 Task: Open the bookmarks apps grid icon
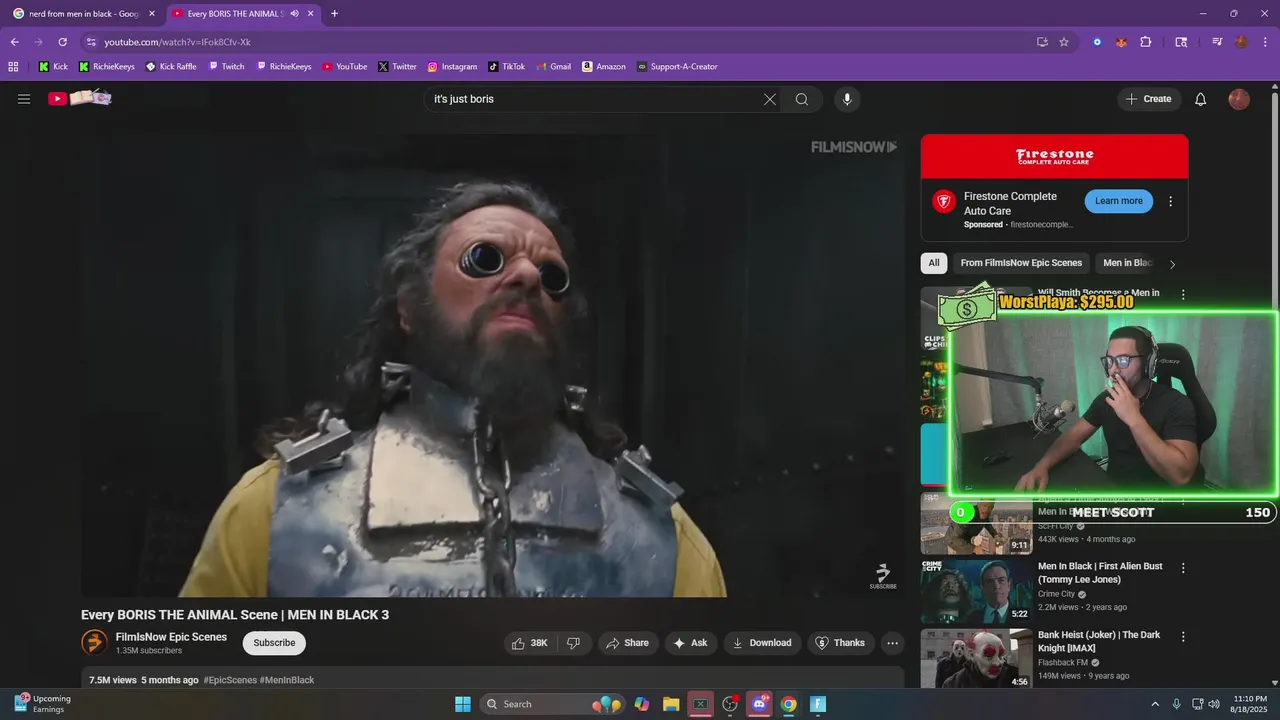pyautogui.click(x=13, y=67)
